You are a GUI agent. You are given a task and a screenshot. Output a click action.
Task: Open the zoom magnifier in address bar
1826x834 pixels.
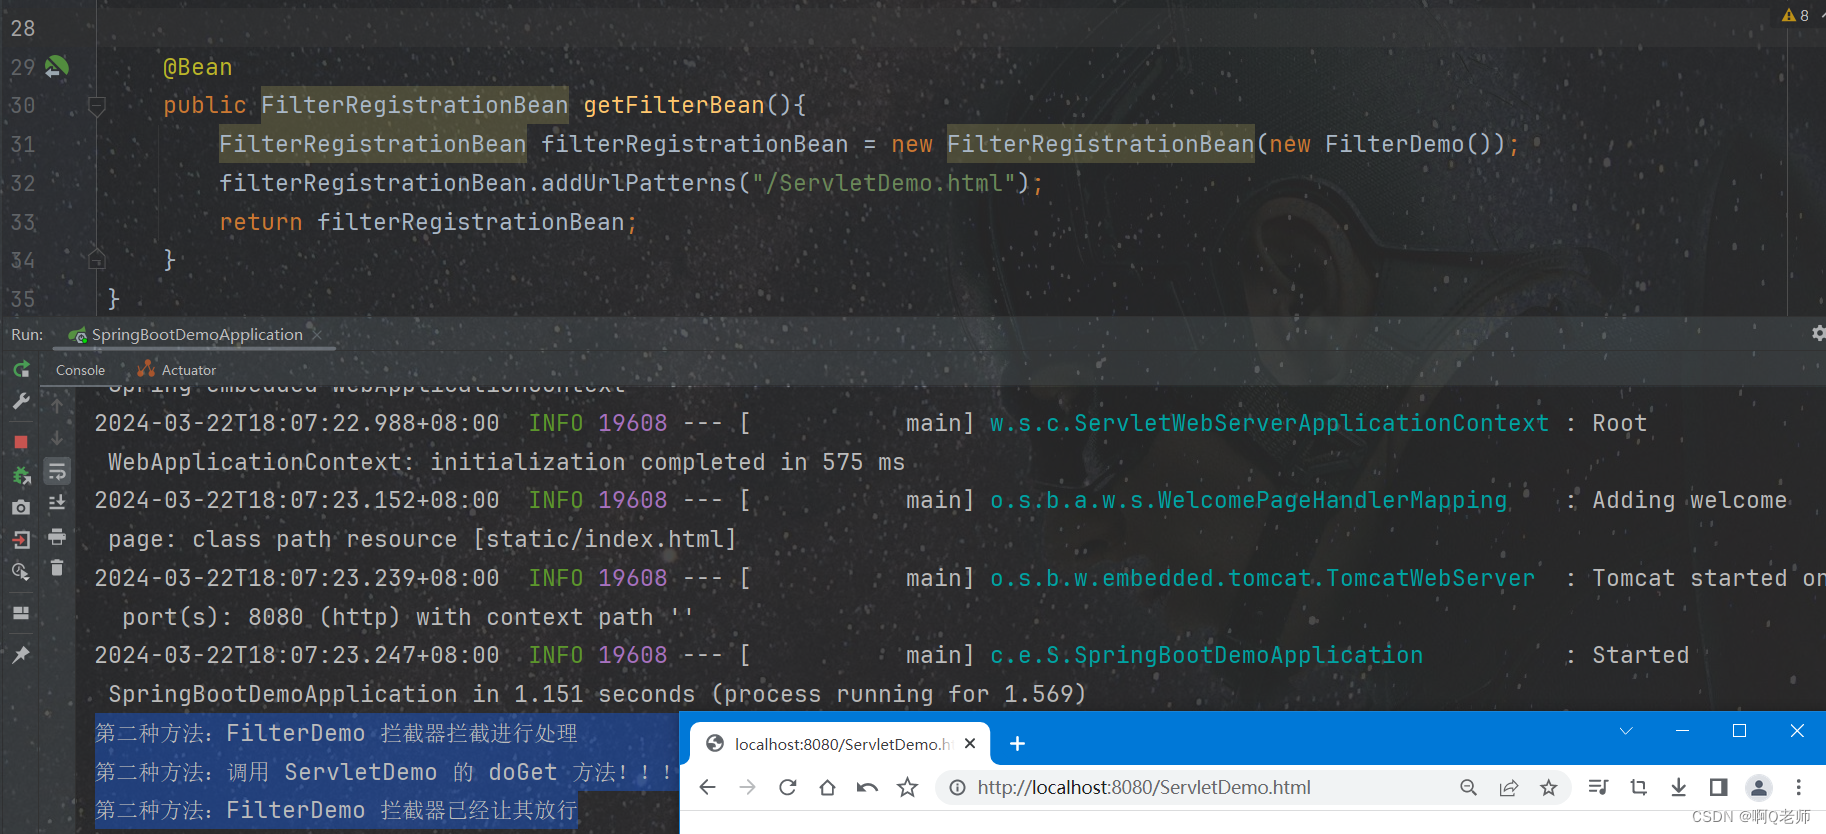coord(1468,788)
